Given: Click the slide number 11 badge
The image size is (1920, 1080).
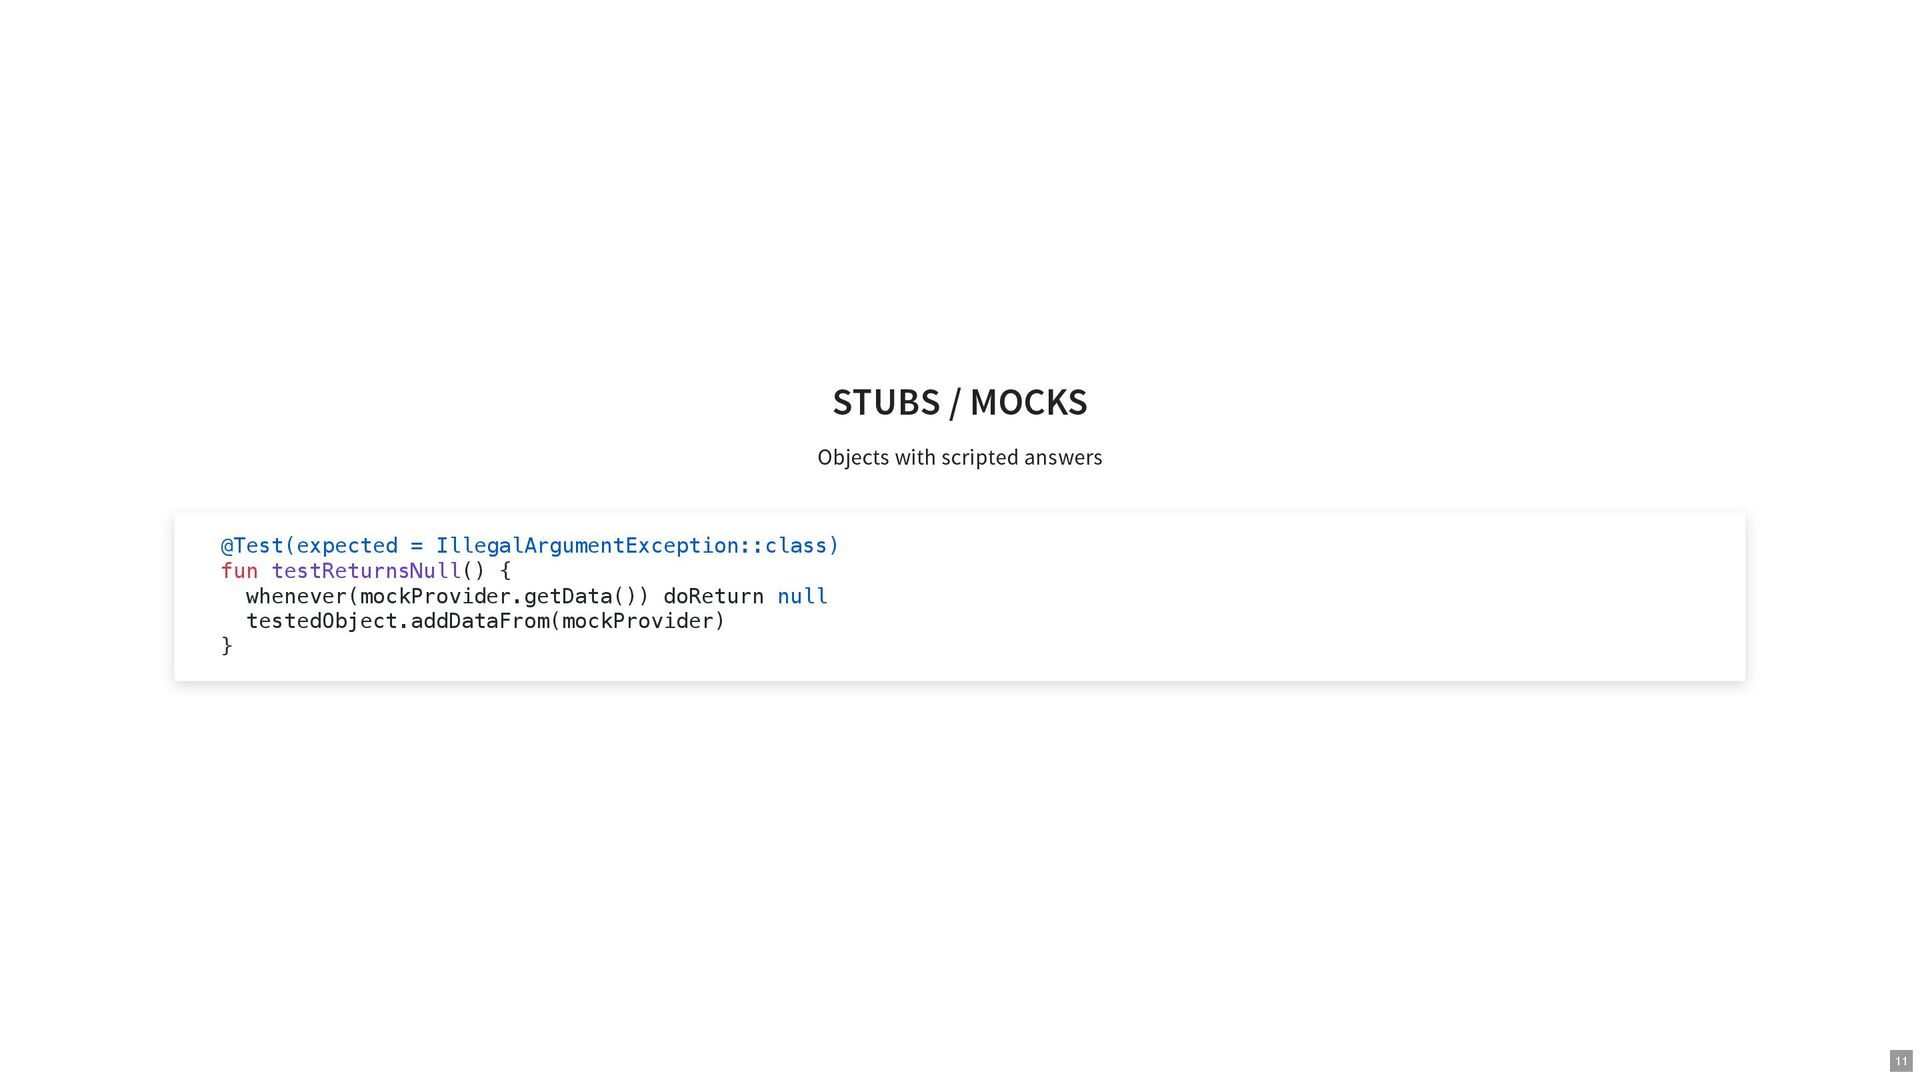Looking at the screenshot, I should point(1900,1061).
